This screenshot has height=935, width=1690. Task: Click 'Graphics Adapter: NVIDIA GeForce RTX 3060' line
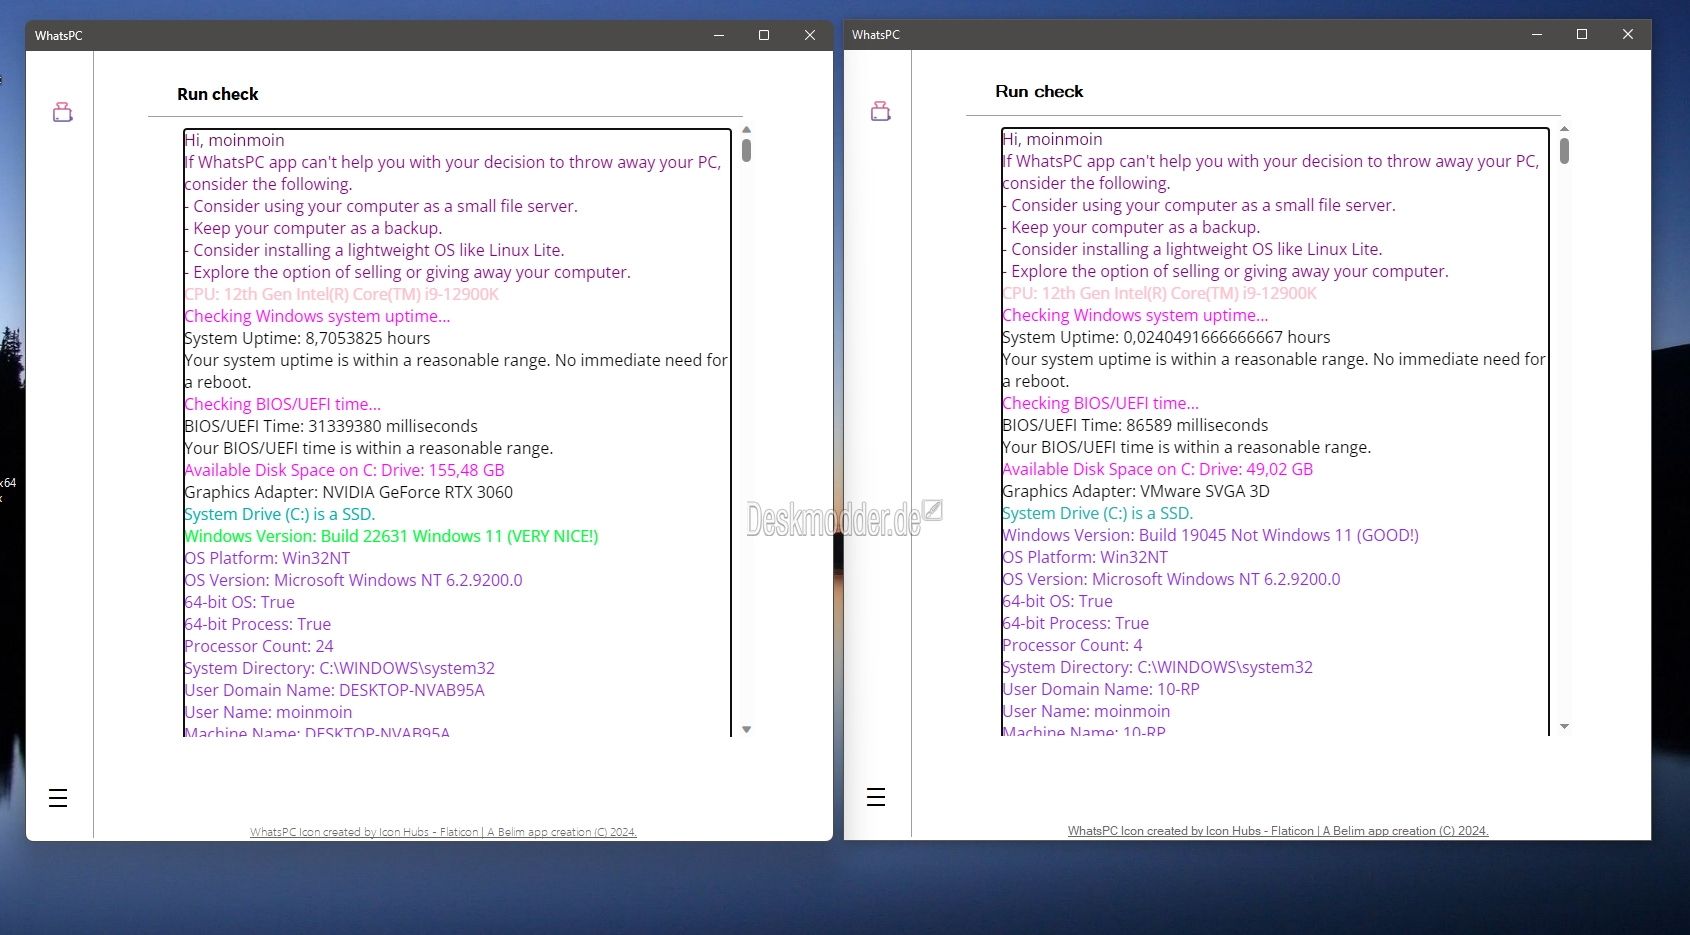click(x=348, y=492)
